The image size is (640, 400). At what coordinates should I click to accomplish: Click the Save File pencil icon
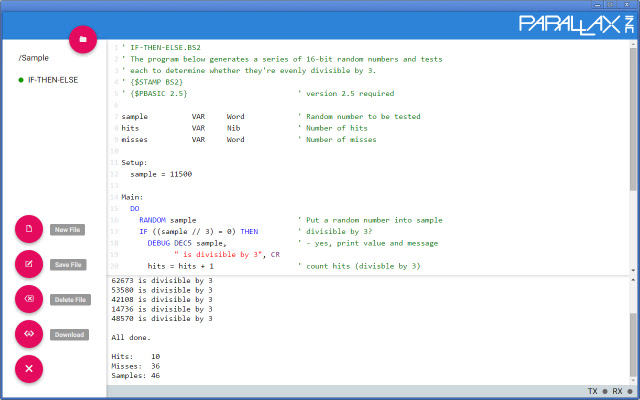(x=29, y=264)
